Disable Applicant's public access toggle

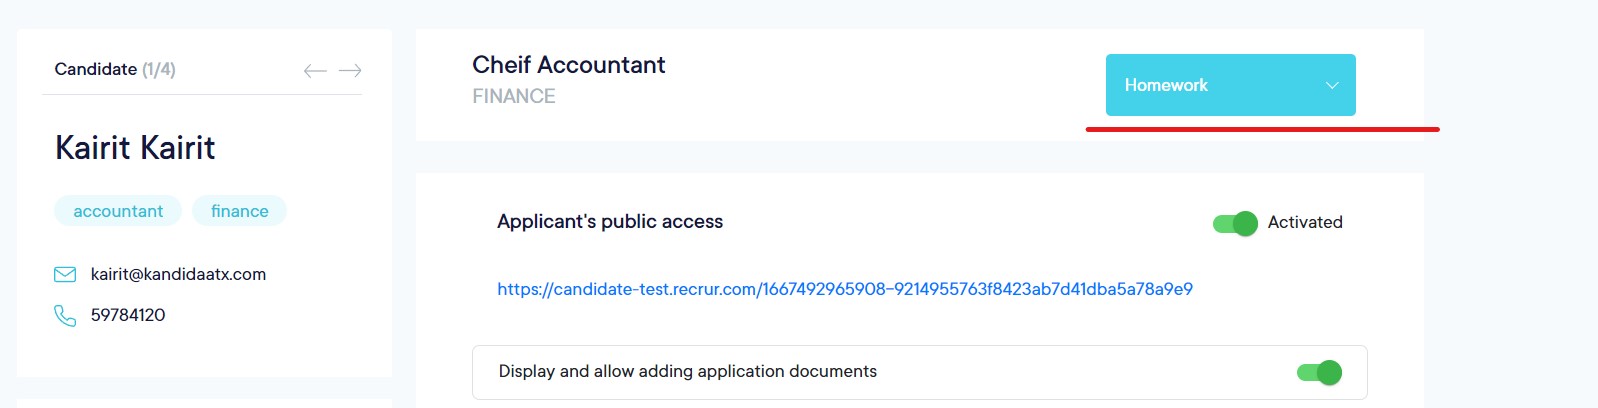click(x=1235, y=223)
